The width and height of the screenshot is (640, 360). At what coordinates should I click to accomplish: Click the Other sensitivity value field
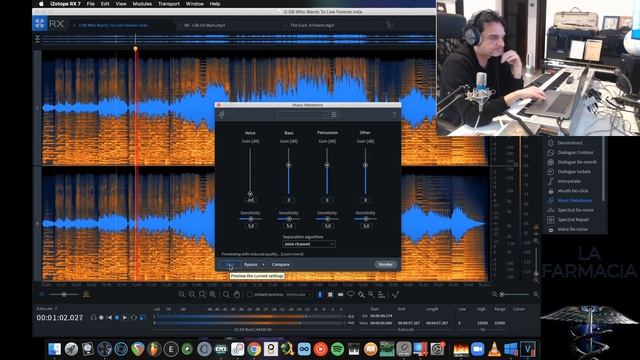[366, 226]
